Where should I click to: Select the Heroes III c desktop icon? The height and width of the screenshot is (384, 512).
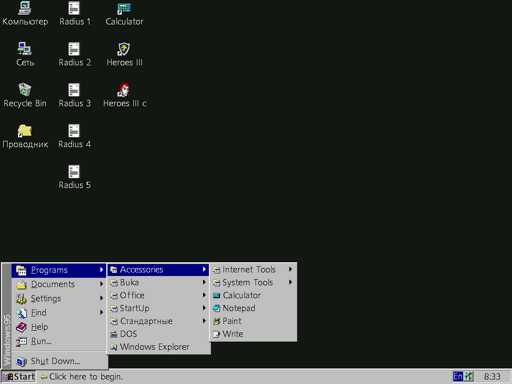pos(124,96)
